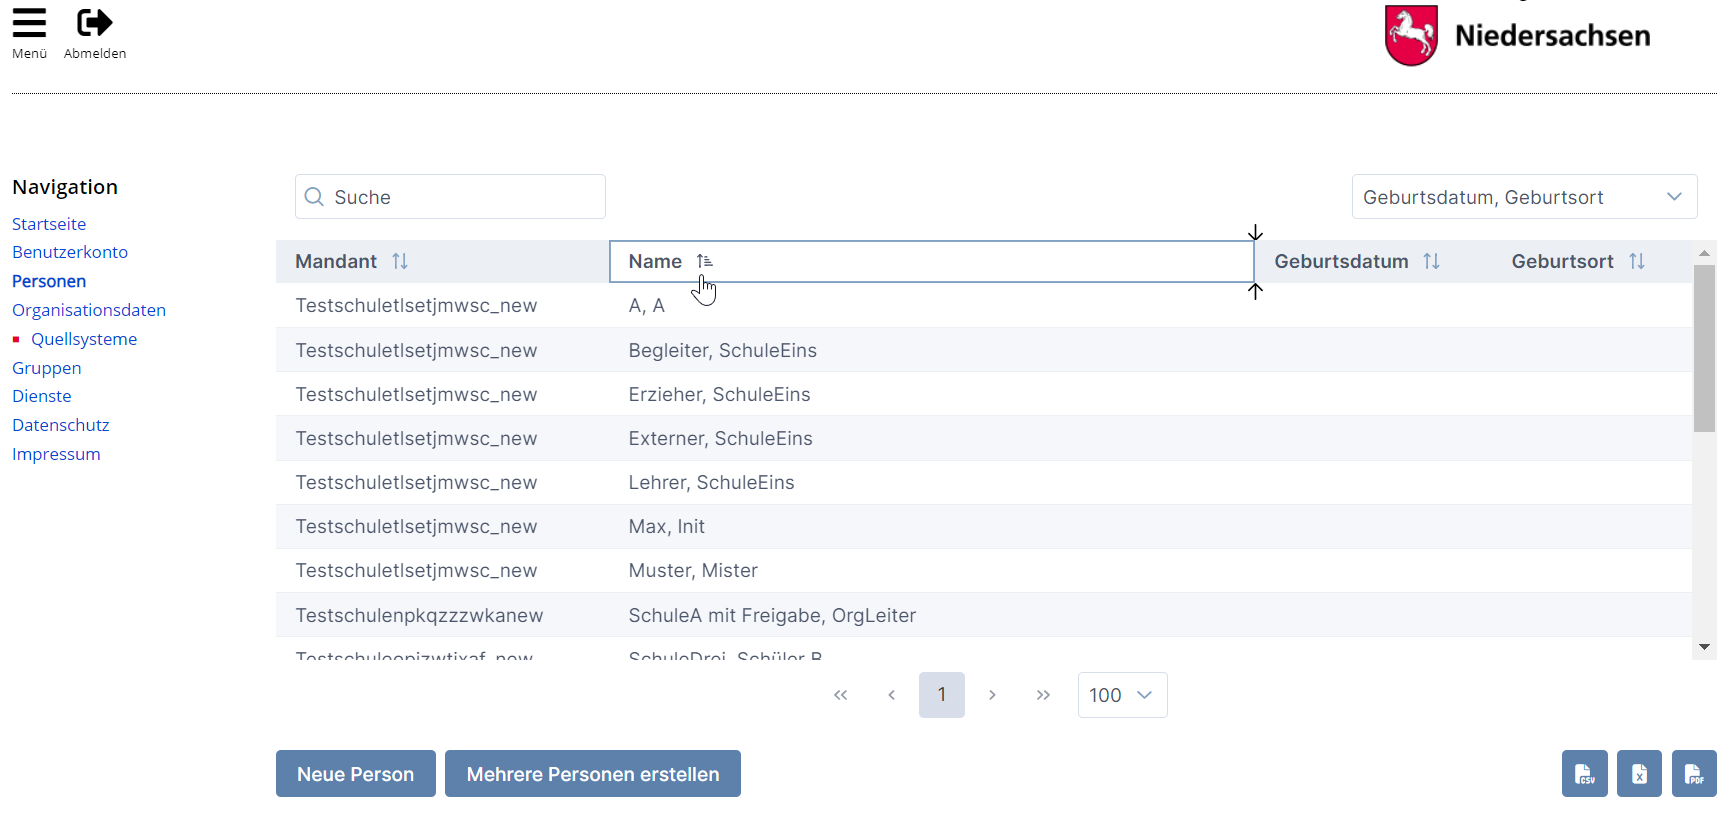
Task: Click the Geburtsdatum sort icon
Action: pos(1431,261)
